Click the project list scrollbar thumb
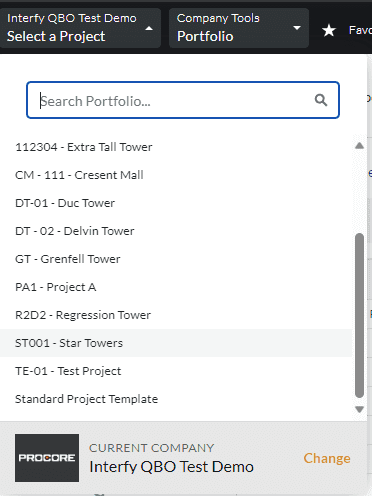 [359, 315]
